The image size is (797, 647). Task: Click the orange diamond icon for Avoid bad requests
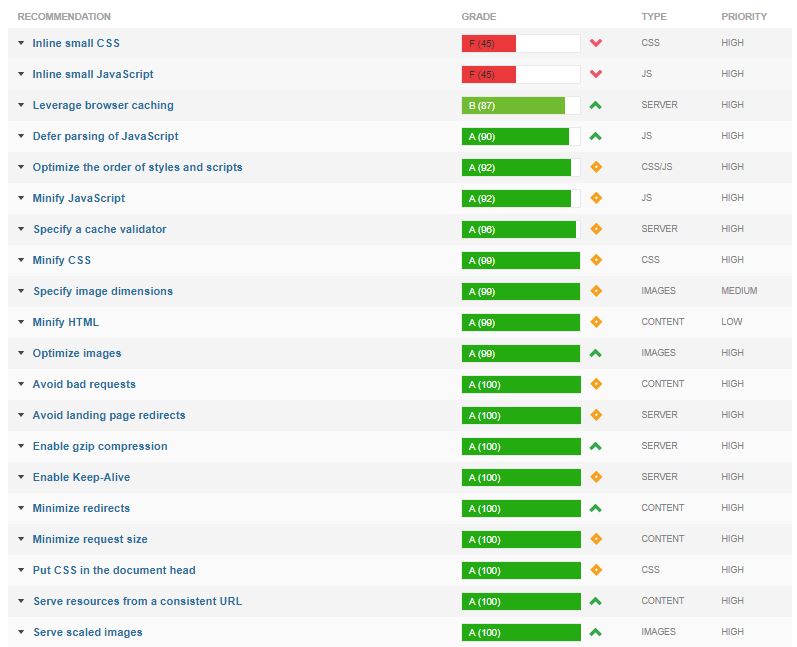pyautogui.click(x=596, y=384)
